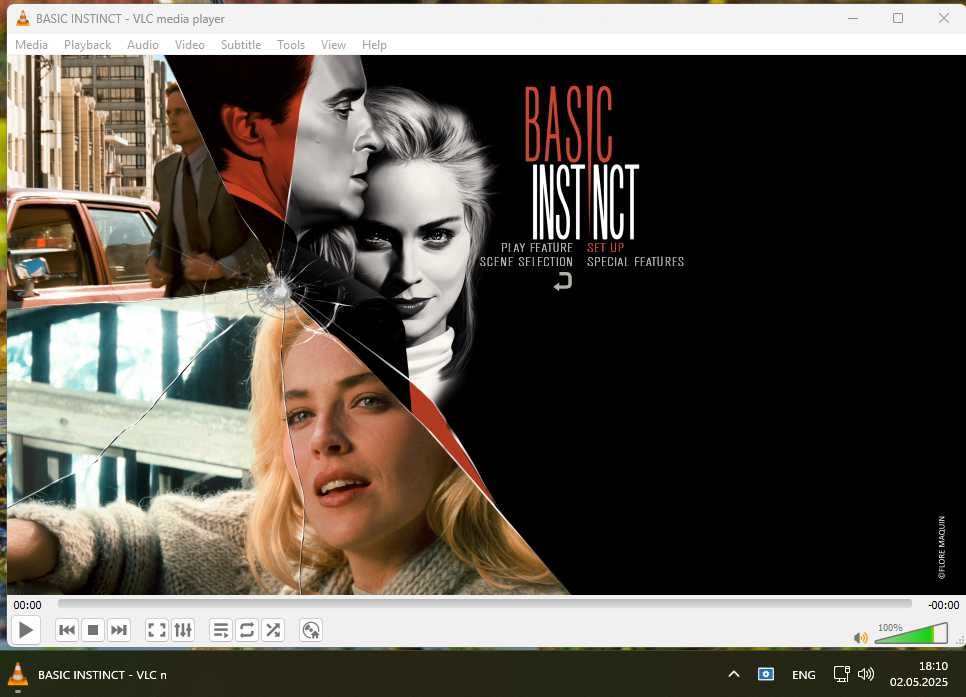Click BASIC INSTINCT VLC taskbar button
The height and width of the screenshot is (697, 966).
(x=89, y=675)
